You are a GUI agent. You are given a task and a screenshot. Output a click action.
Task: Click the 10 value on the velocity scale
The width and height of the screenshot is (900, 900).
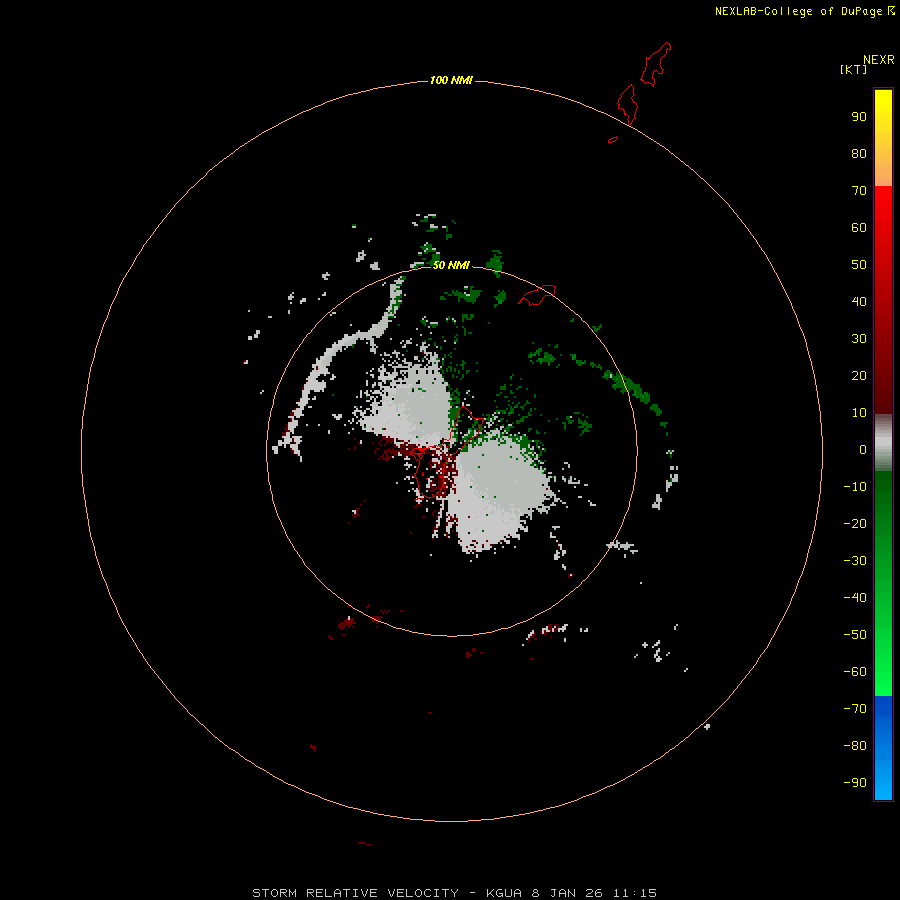click(x=859, y=413)
